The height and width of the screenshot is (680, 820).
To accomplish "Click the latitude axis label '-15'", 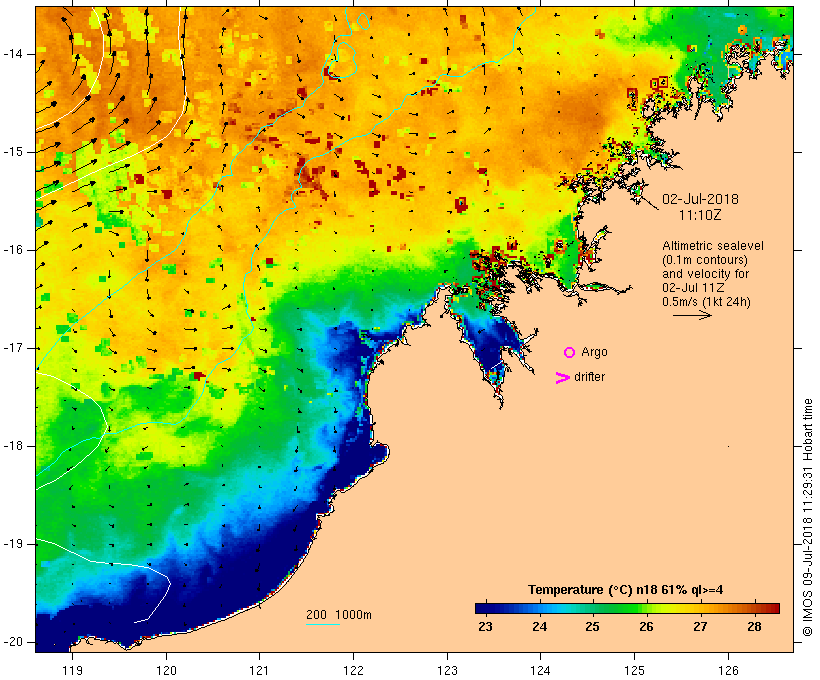I will click(x=12, y=152).
